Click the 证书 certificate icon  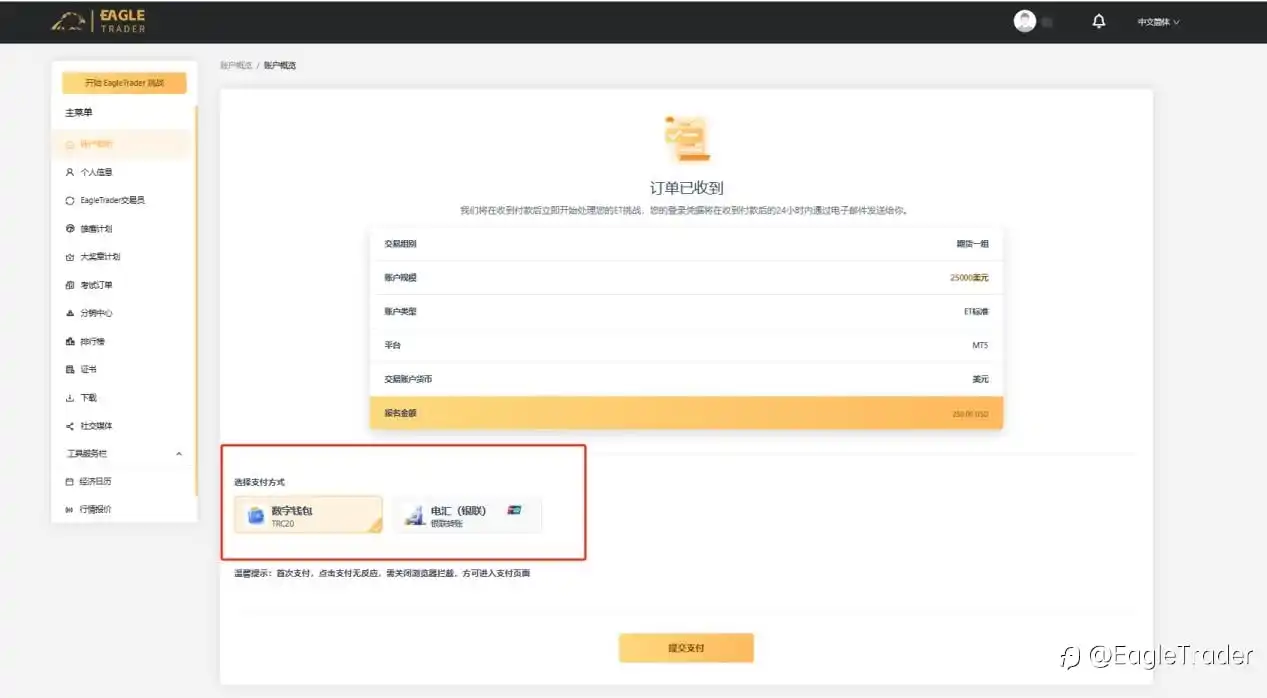[70, 369]
